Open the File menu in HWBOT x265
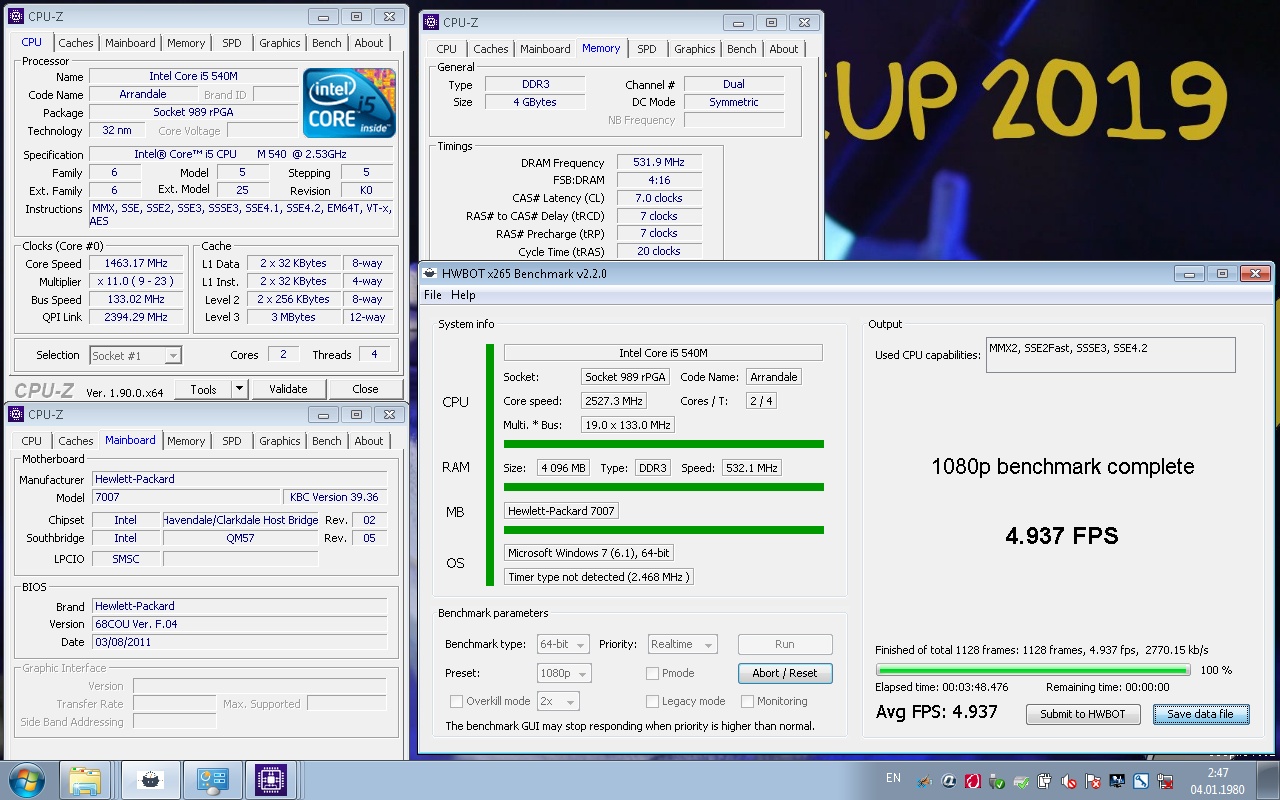This screenshot has height=800, width=1280. (x=433, y=295)
